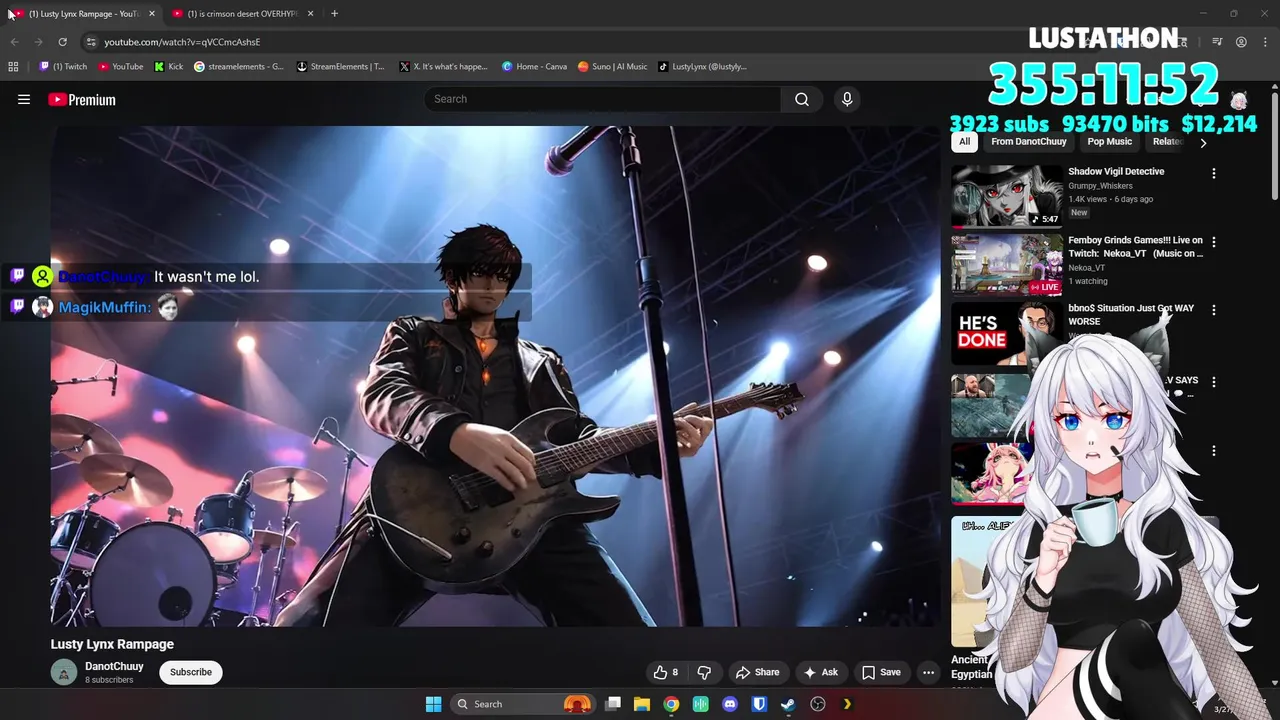Open options for Femboy Grinds Games stream
This screenshot has height=720, width=1280.
(1214, 242)
